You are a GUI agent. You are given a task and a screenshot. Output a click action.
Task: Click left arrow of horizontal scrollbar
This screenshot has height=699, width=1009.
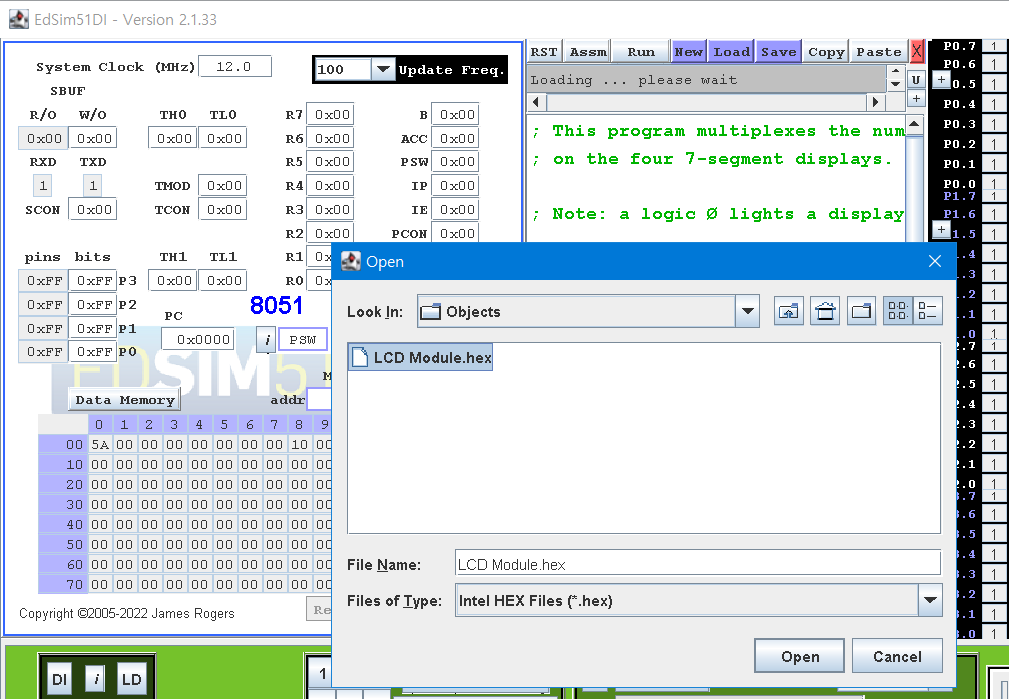(x=537, y=102)
